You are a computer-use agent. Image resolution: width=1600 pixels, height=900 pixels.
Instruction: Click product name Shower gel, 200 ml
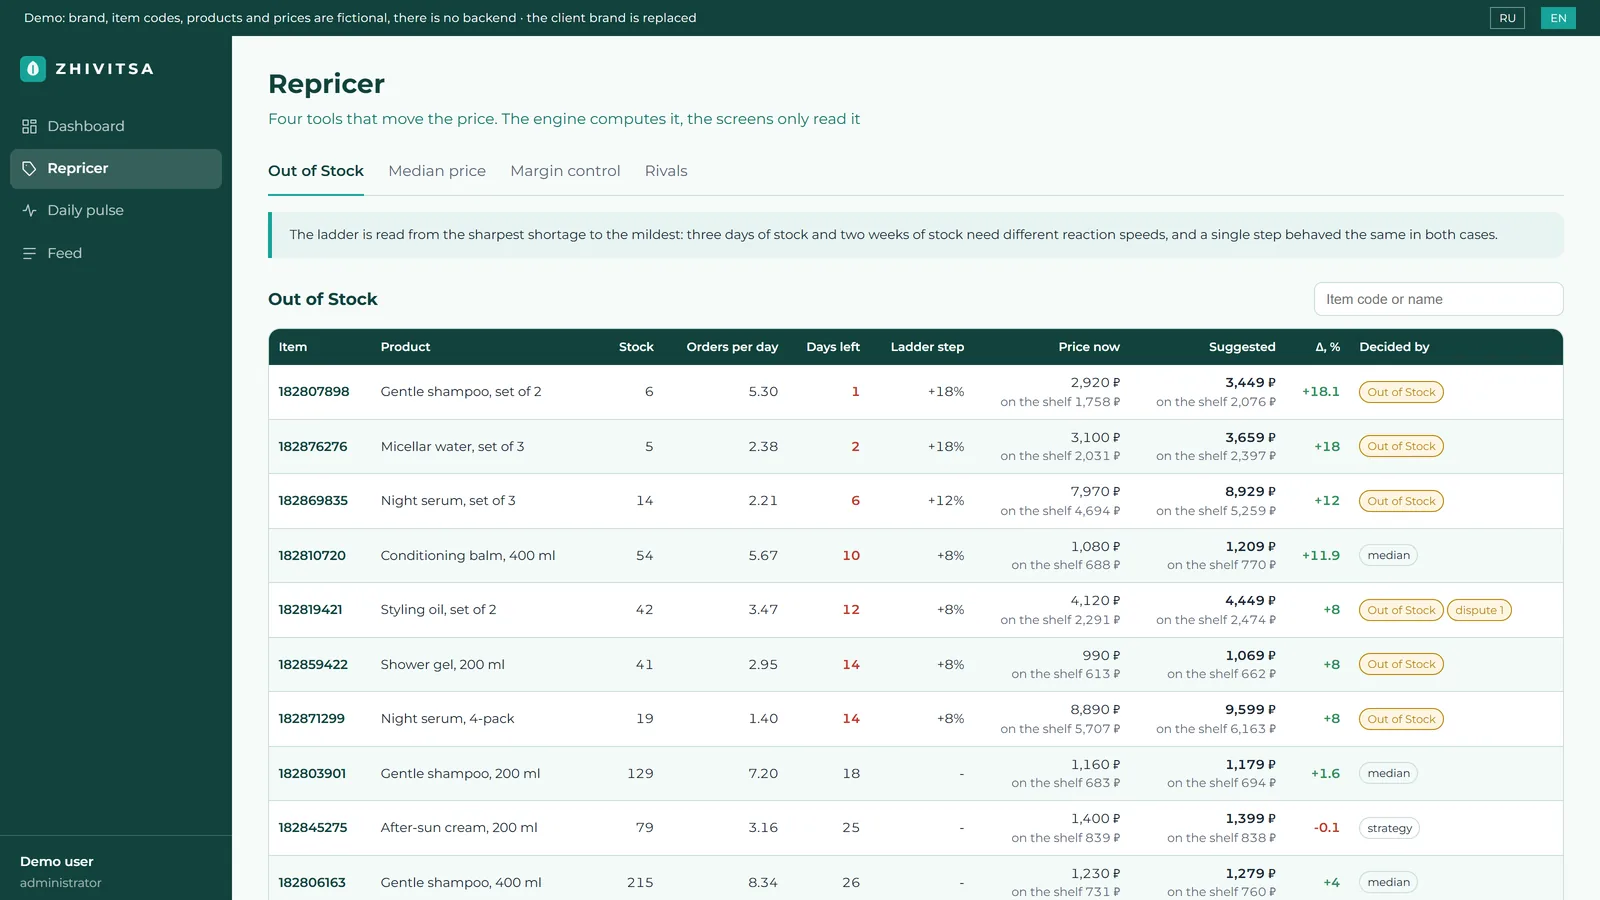(442, 664)
